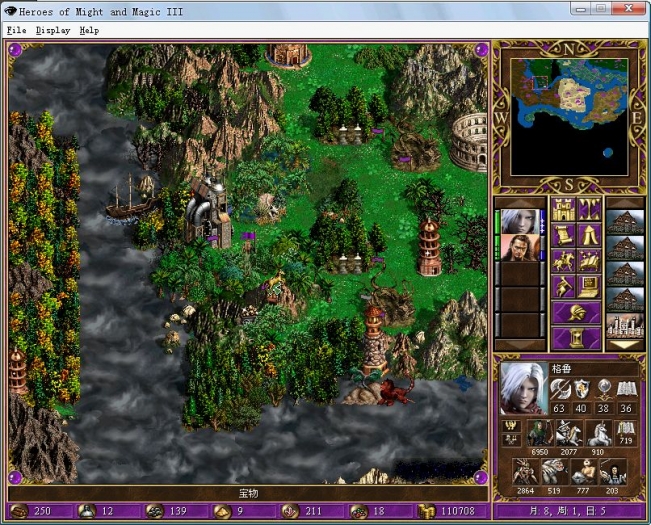The height and width of the screenshot is (525, 651).
Task: Select the white beast stack of 519
Action: 554,472
